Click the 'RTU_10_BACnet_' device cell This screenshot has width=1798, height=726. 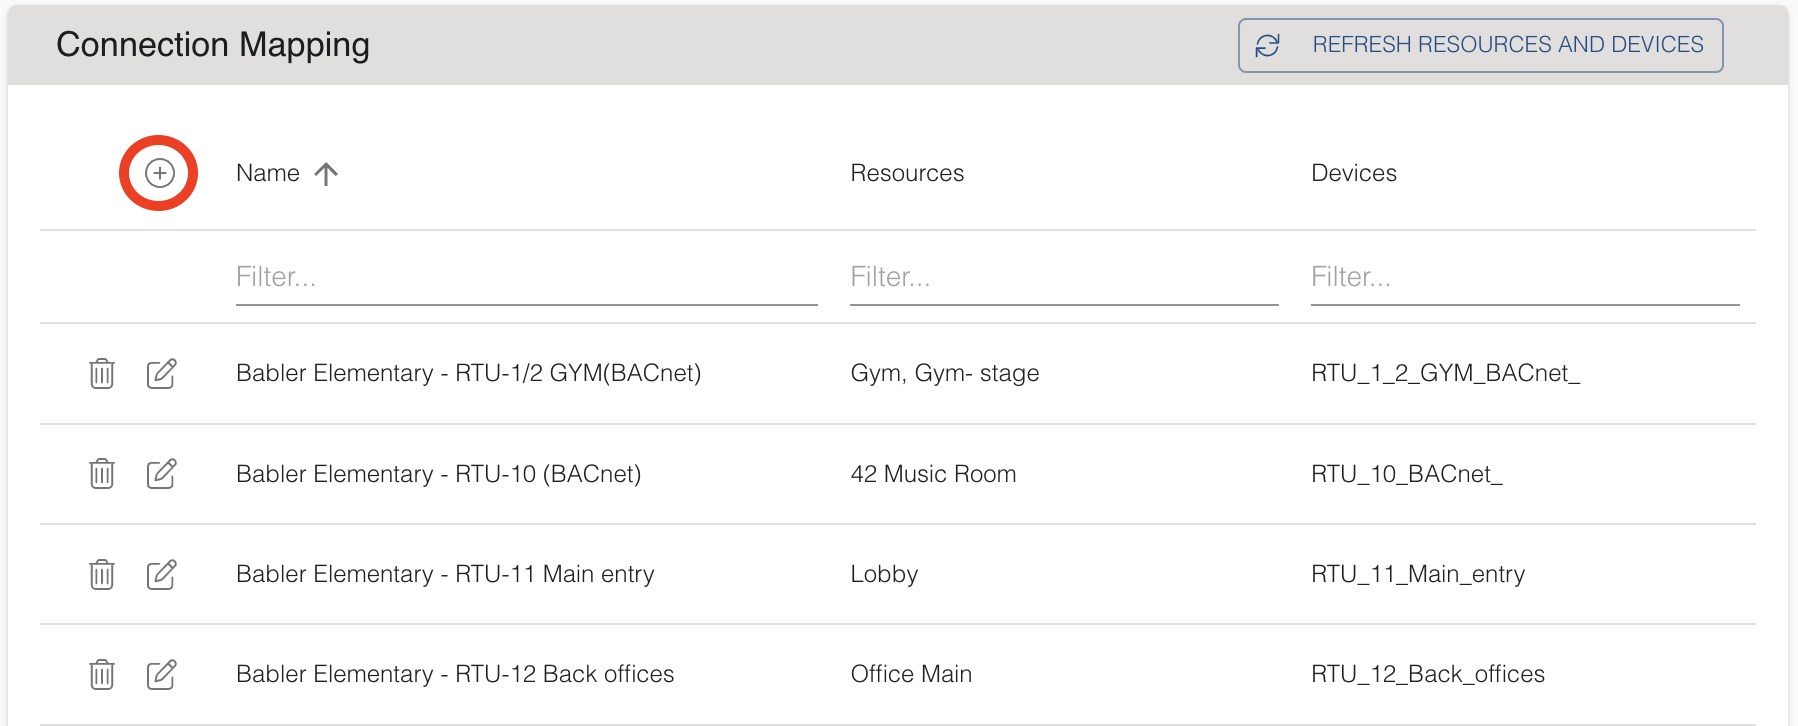[1406, 473]
